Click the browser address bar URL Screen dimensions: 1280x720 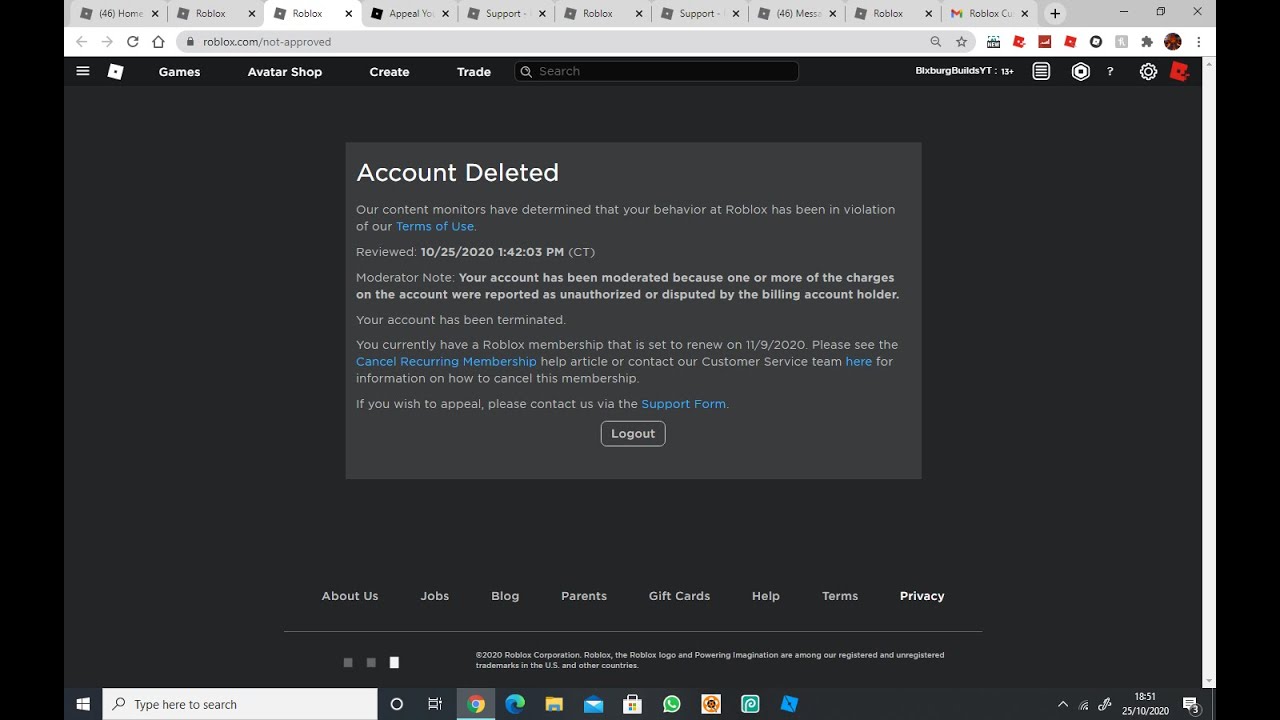click(267, 42)
